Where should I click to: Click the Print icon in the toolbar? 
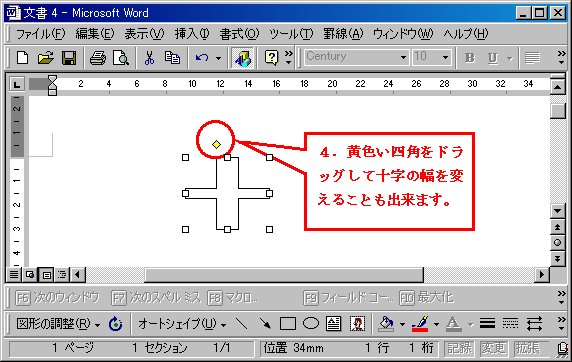(x=98, y=58)
